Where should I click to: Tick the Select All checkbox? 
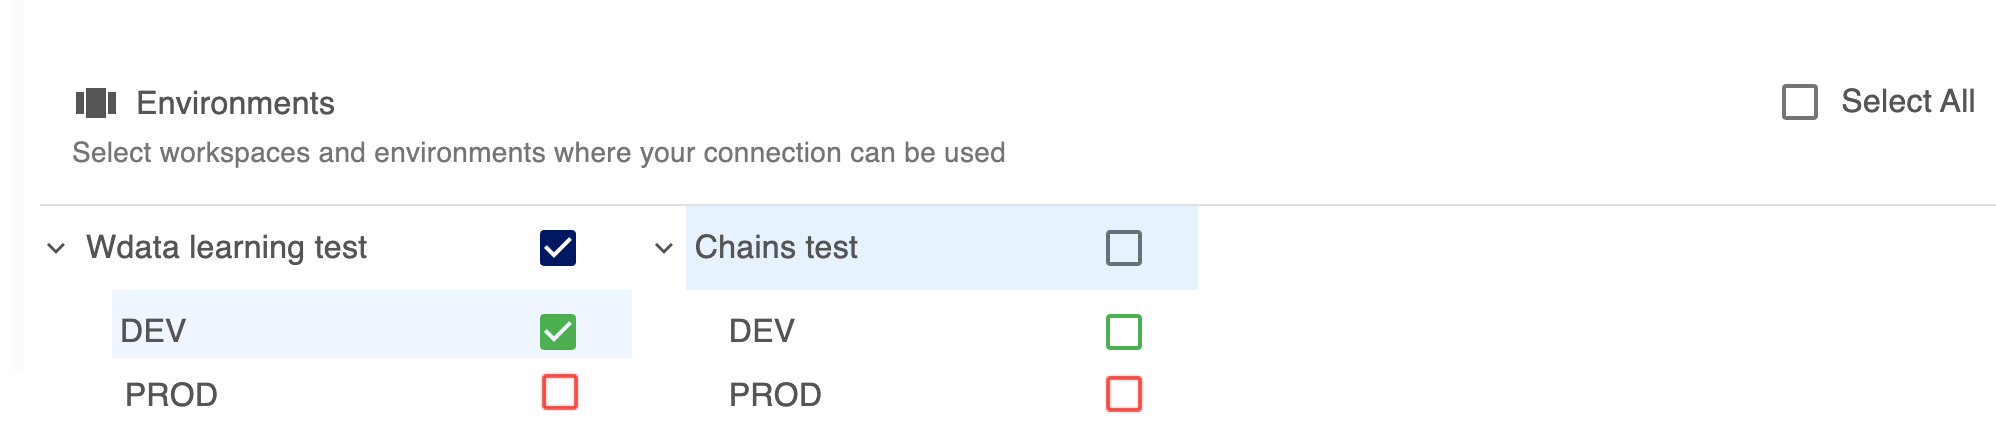[x=1799, y=102]
